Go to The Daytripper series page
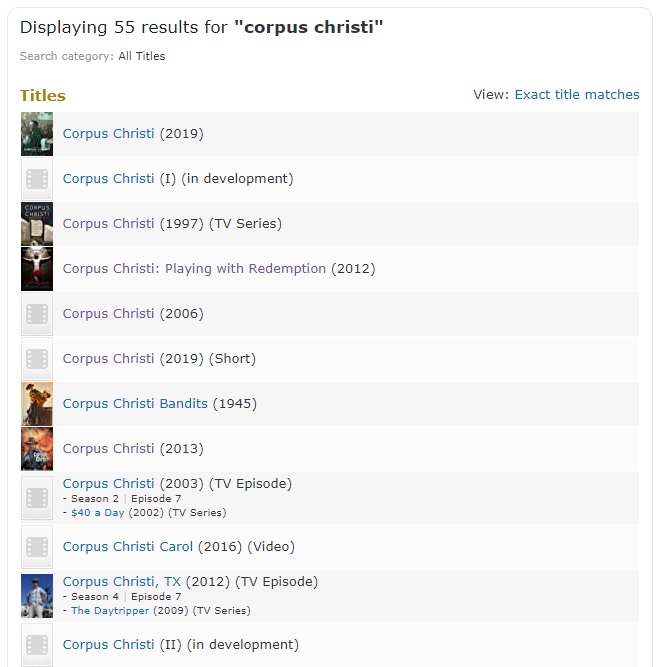This screenshot has width=659, height=667. pos(110,610)
